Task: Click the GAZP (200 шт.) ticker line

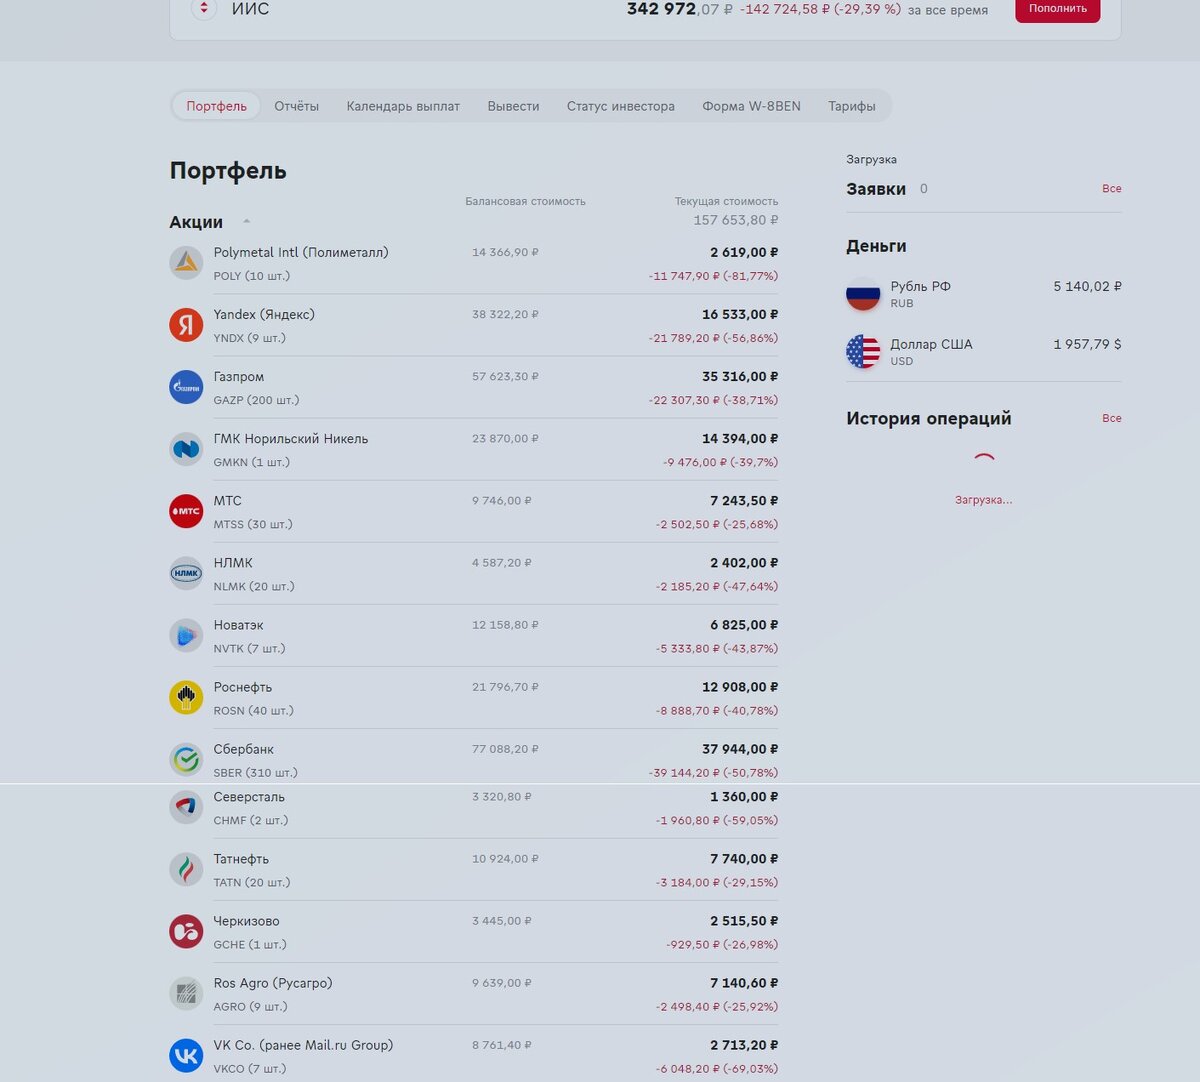Action: tap(256, 400)
